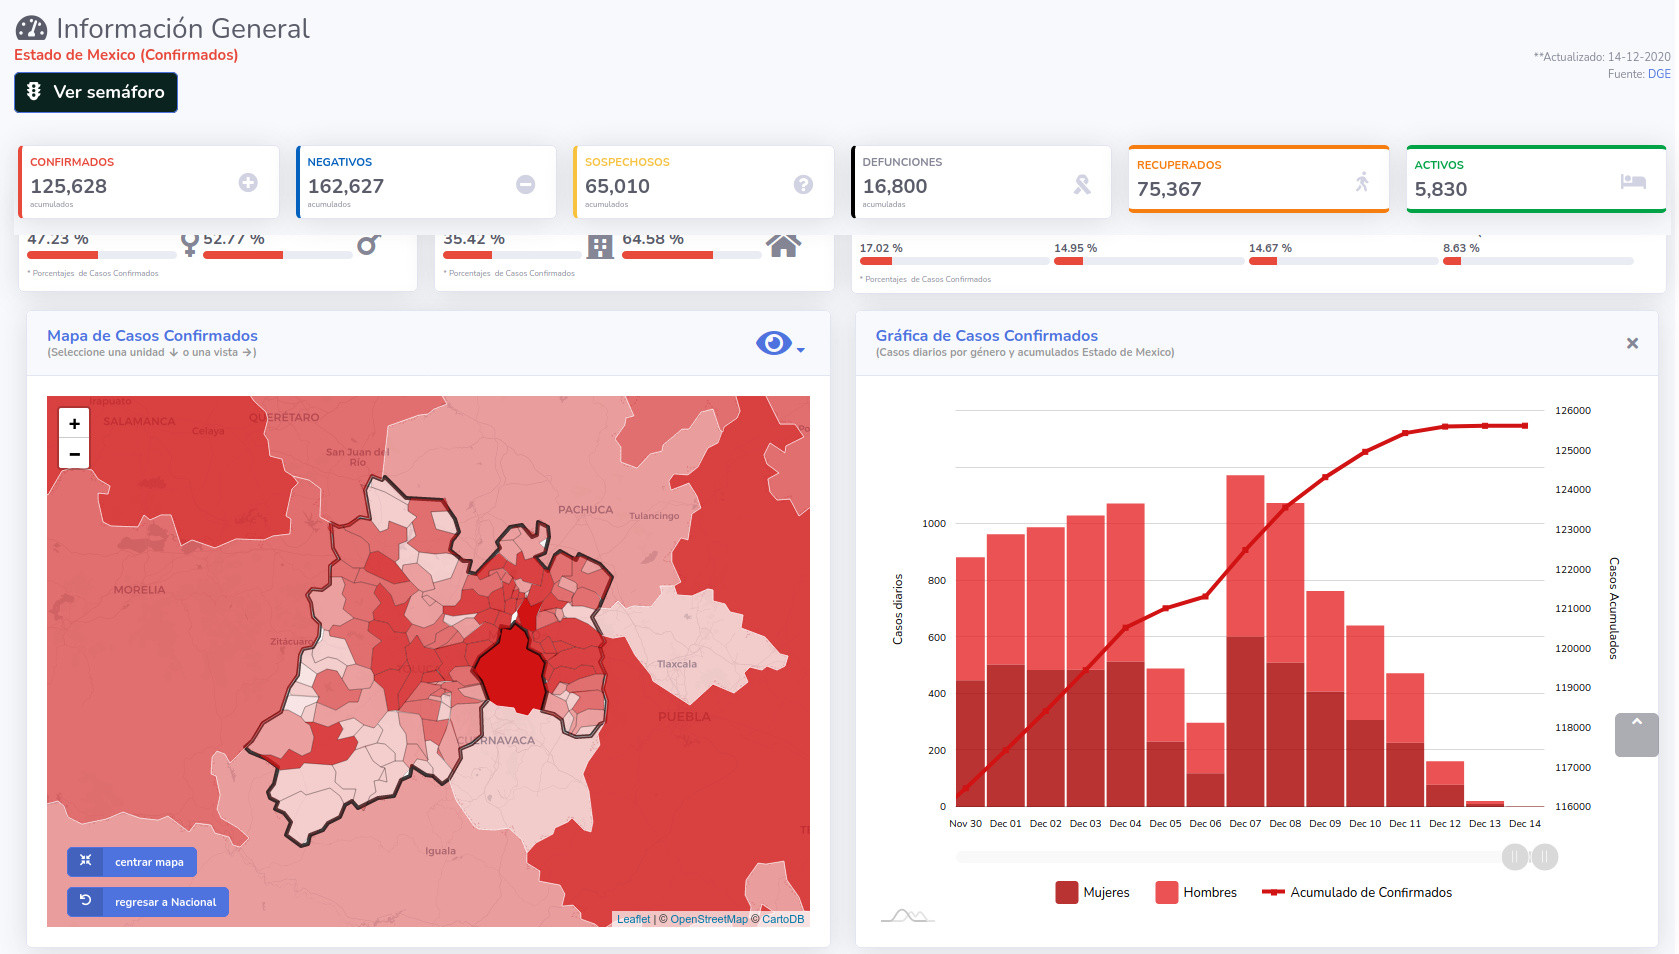
Task: Click the dashboard gauge icon beside Información General
Action: click(31, 29)
